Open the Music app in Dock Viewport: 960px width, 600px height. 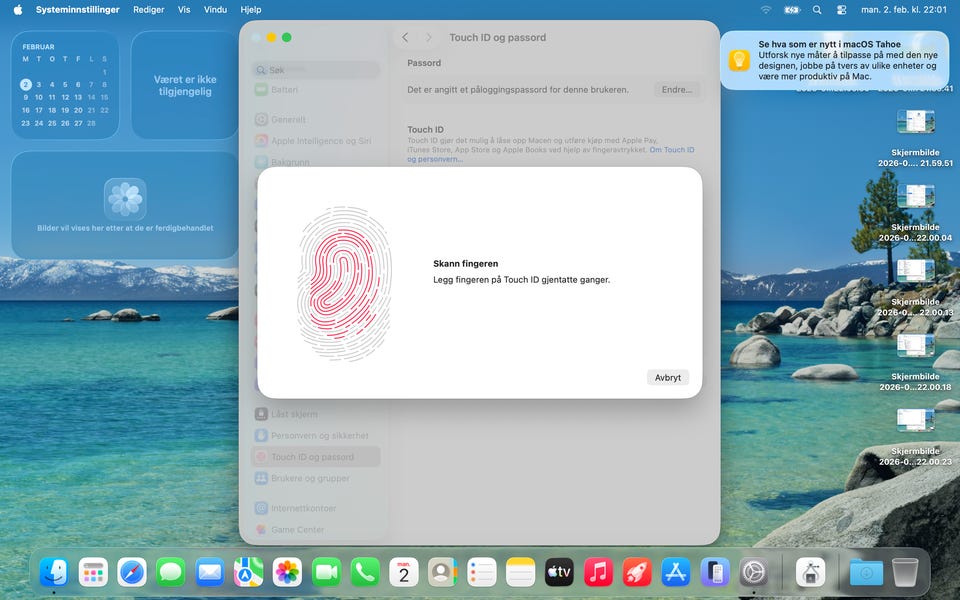(x=598, y=572)
